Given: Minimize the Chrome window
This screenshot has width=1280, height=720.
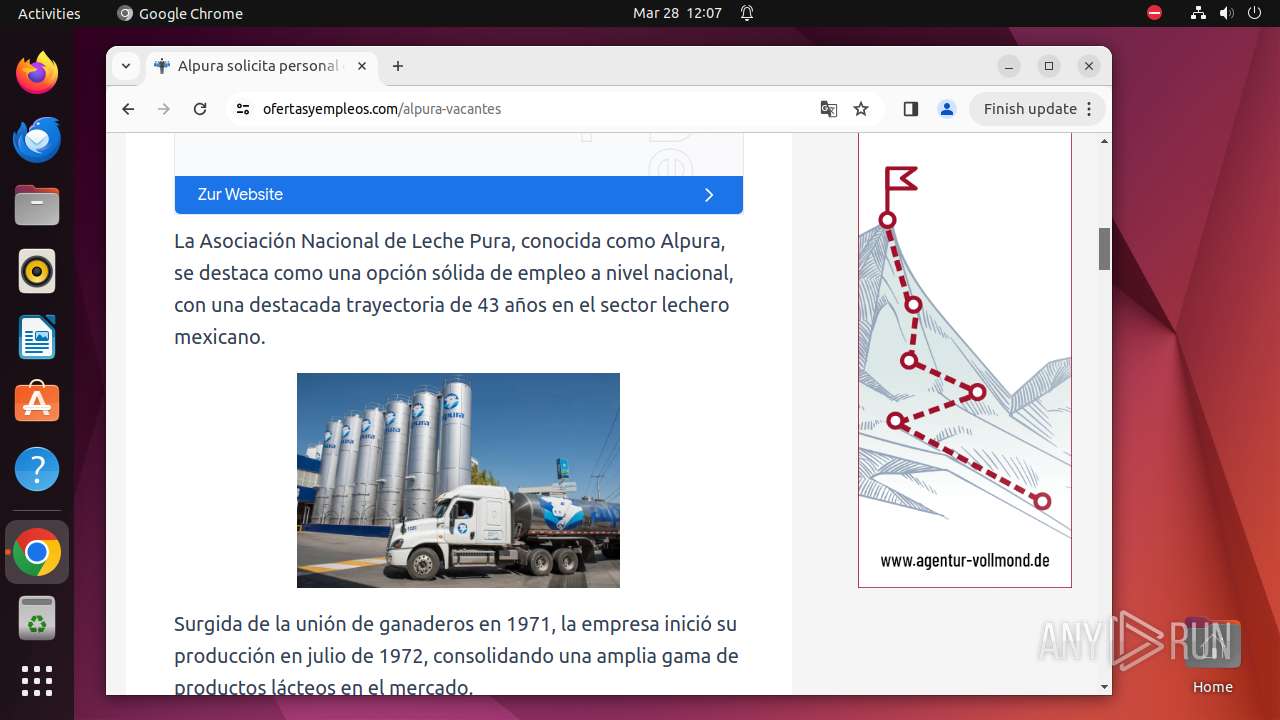Looking at the screenshot, I should coord(1009,66).
